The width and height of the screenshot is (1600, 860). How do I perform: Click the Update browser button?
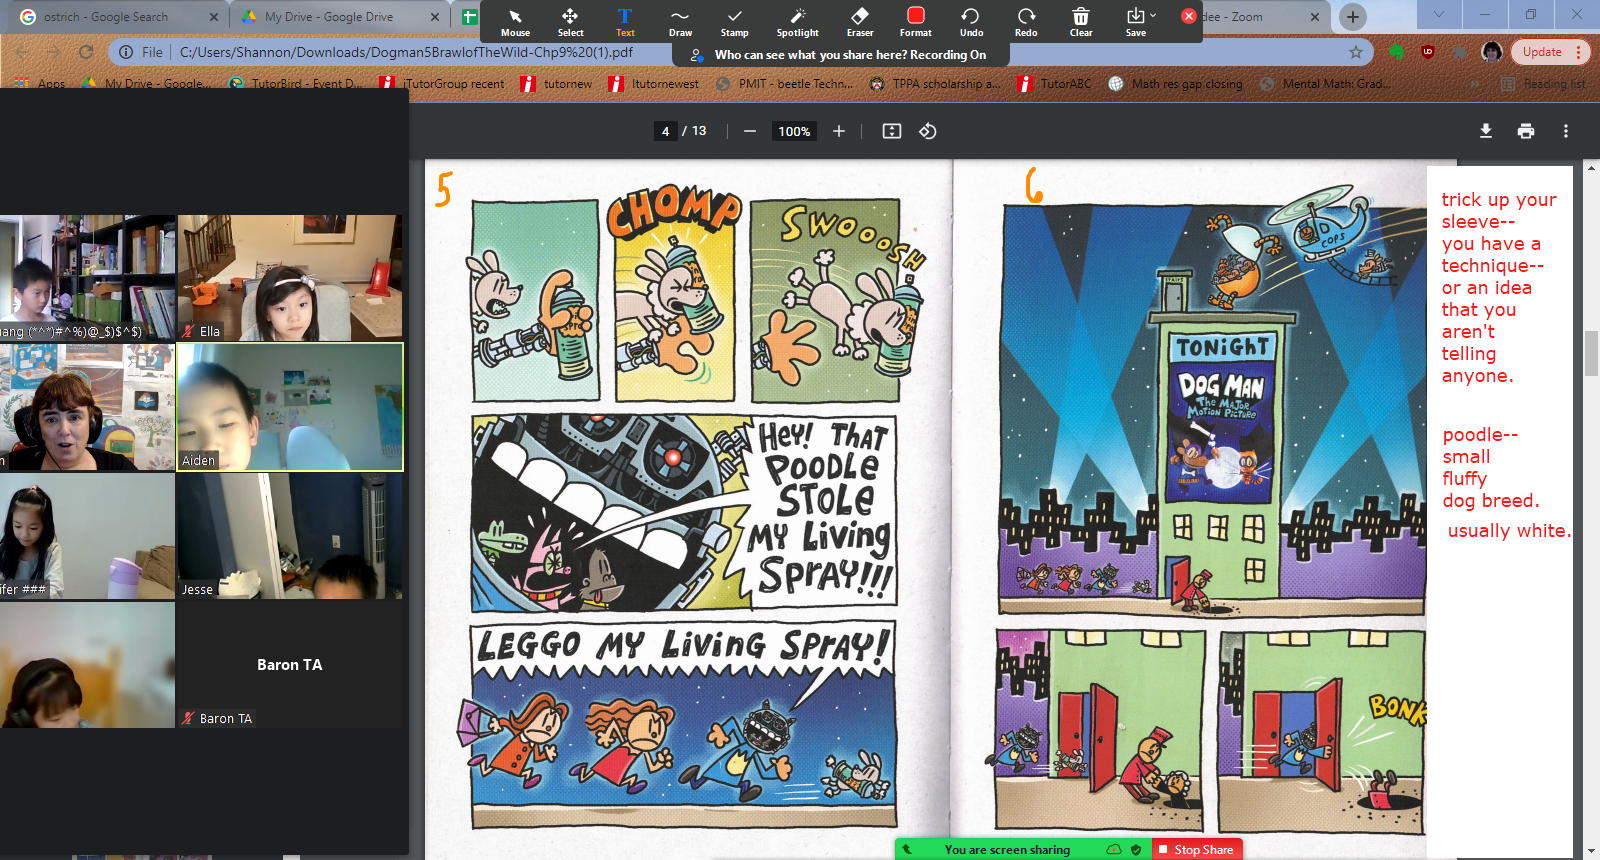tap(1542, 52)
